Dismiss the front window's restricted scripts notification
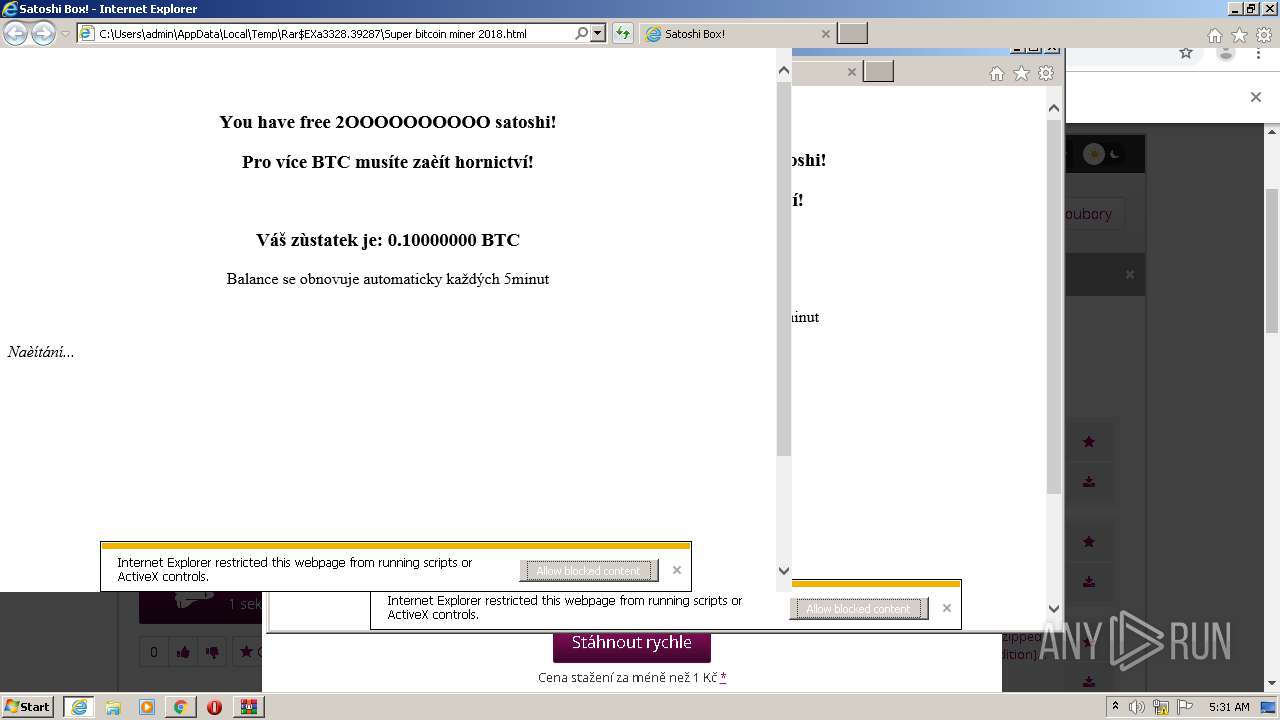 click(677, 570)
